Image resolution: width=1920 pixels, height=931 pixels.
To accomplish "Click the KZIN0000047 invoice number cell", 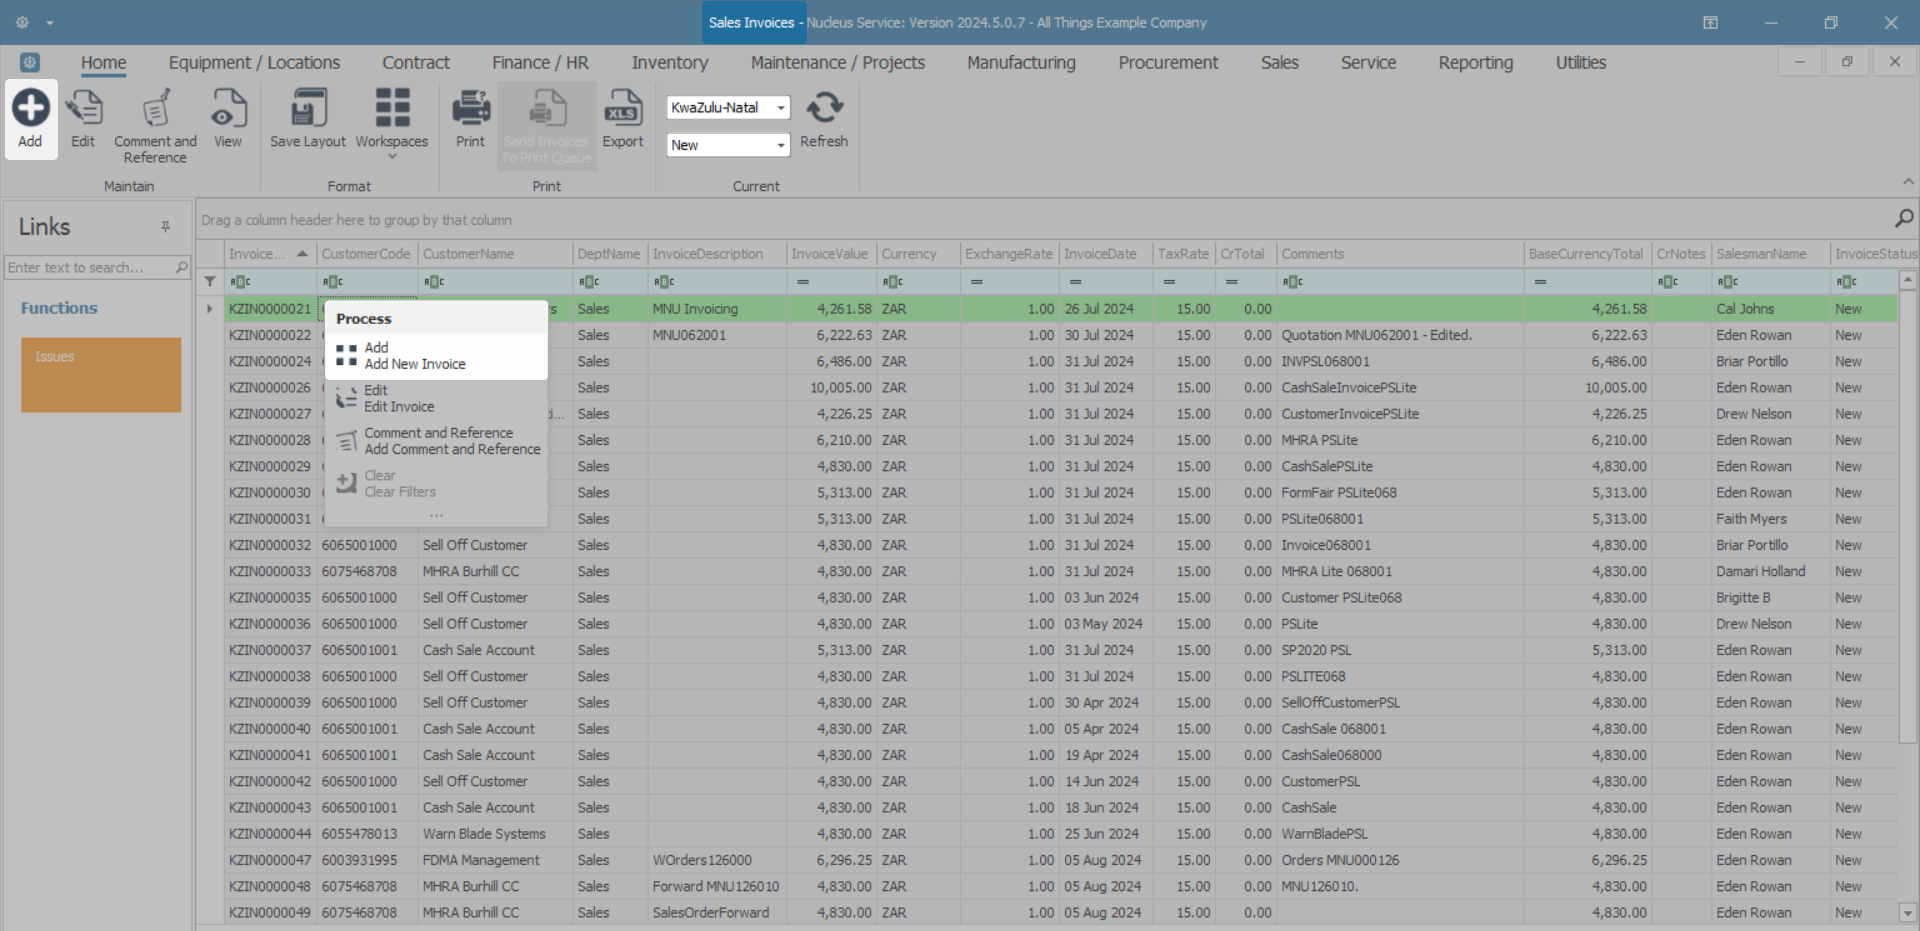I will 270,860.
